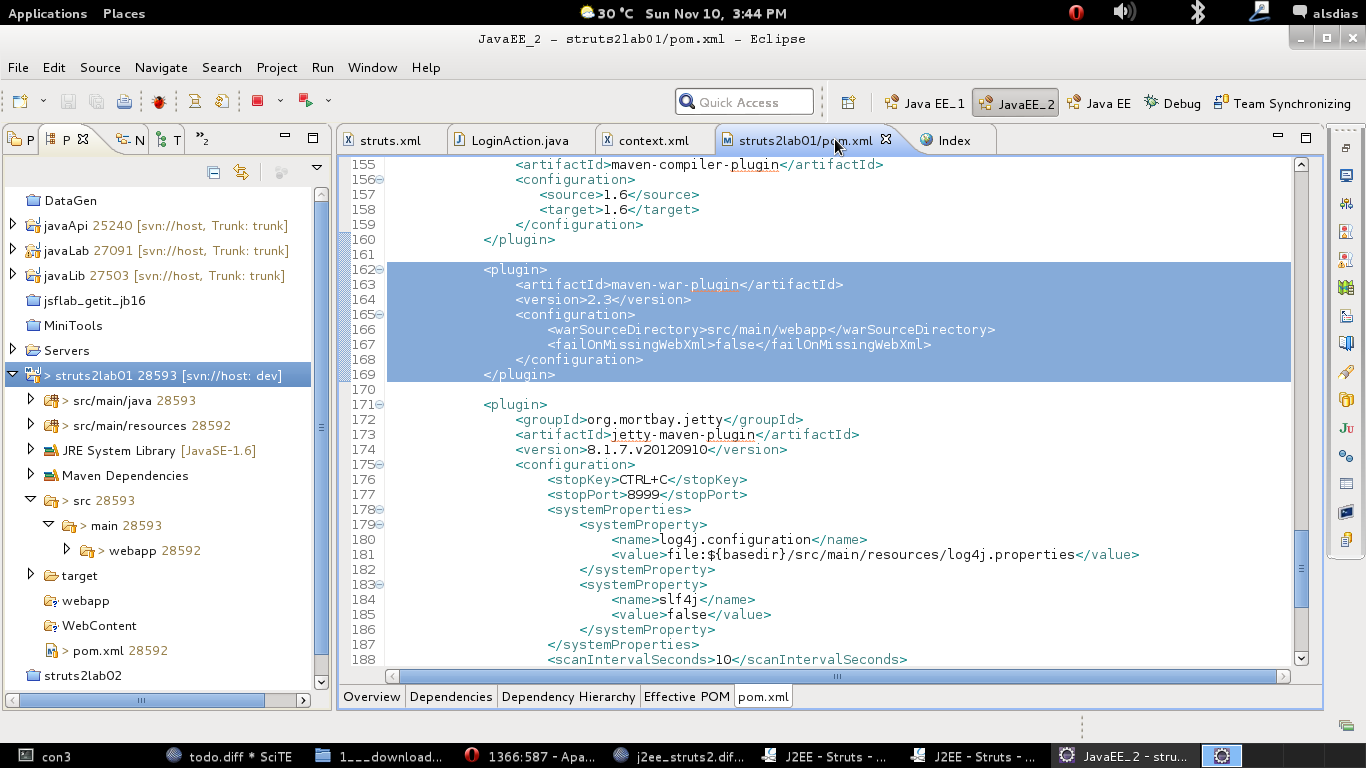
Task: Click the New wizard toolbar icon
Action: click(x=20, y=102)
